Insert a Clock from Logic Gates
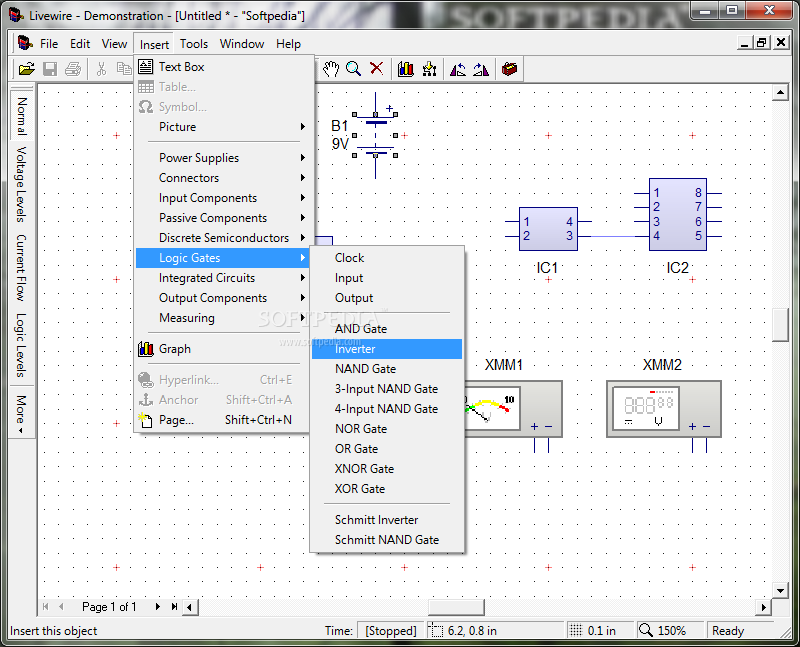800x647 pixels. pos(387,258)
